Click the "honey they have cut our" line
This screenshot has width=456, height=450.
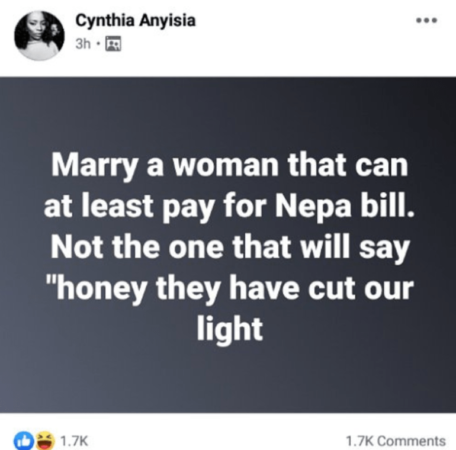230,288
